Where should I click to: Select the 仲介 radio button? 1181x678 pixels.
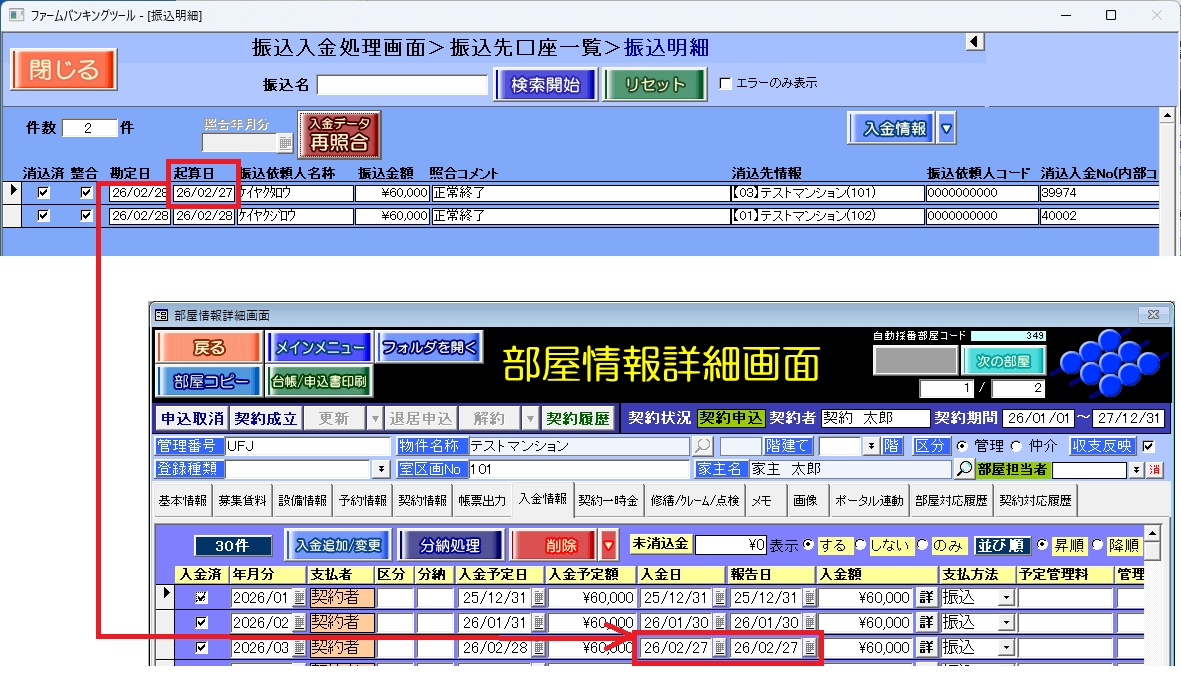(1014, 446)
